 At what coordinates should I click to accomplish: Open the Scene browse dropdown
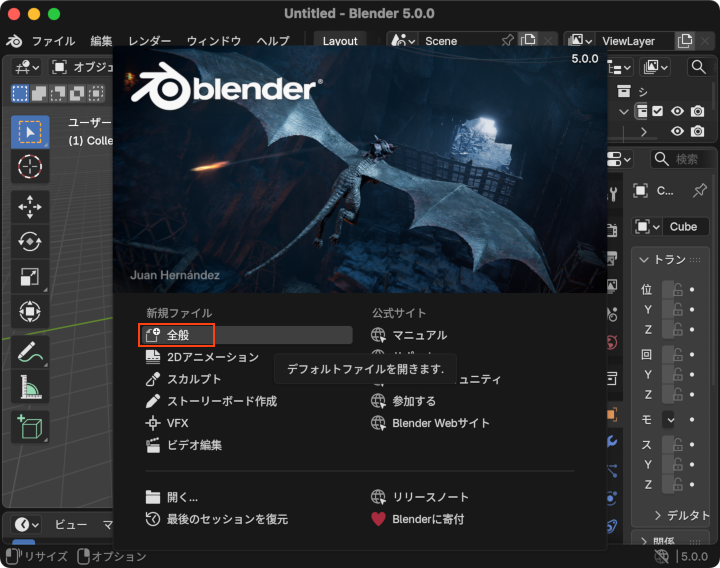[402, 41]
